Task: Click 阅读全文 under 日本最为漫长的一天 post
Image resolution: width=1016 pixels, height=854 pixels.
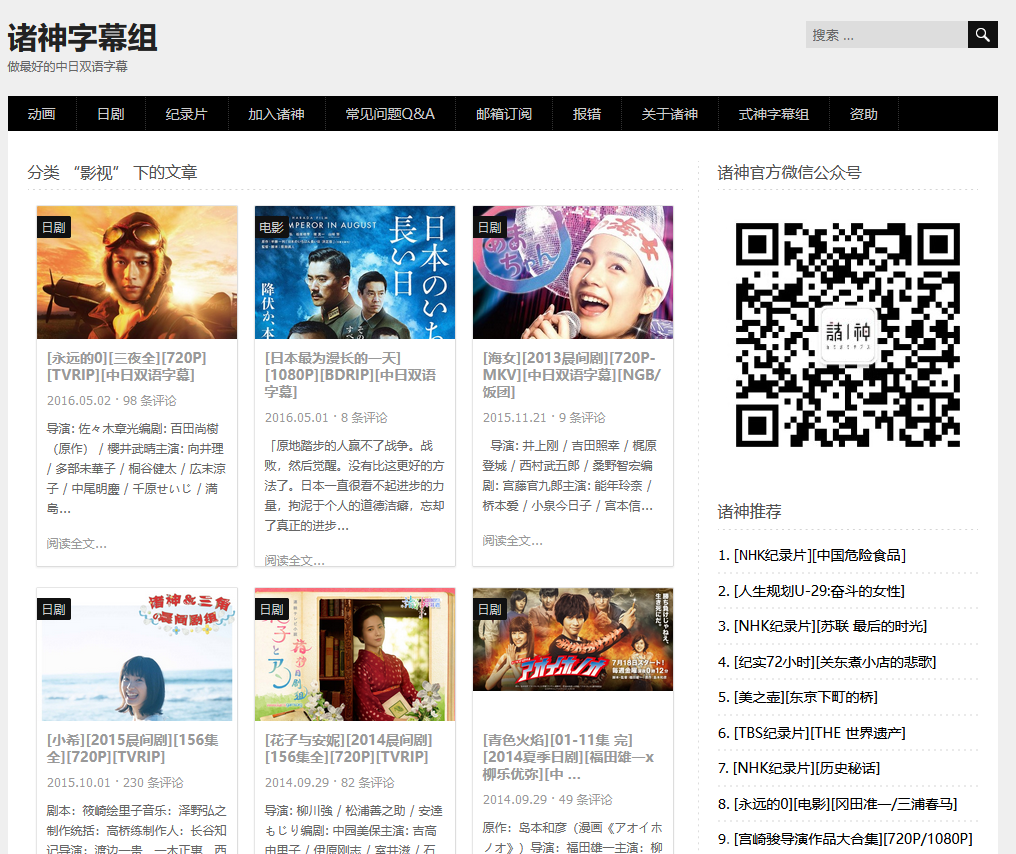Action: (294, 560)
